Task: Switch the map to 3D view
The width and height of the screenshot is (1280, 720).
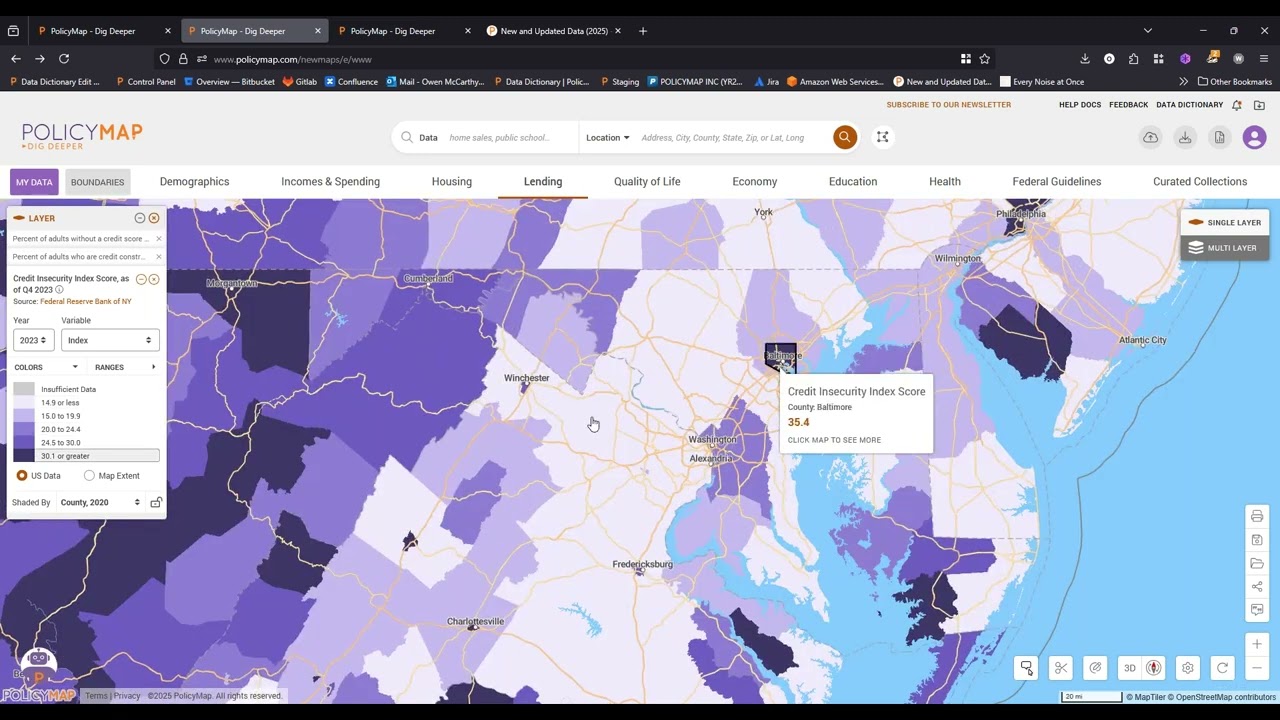Action: tap(1129, 668)
